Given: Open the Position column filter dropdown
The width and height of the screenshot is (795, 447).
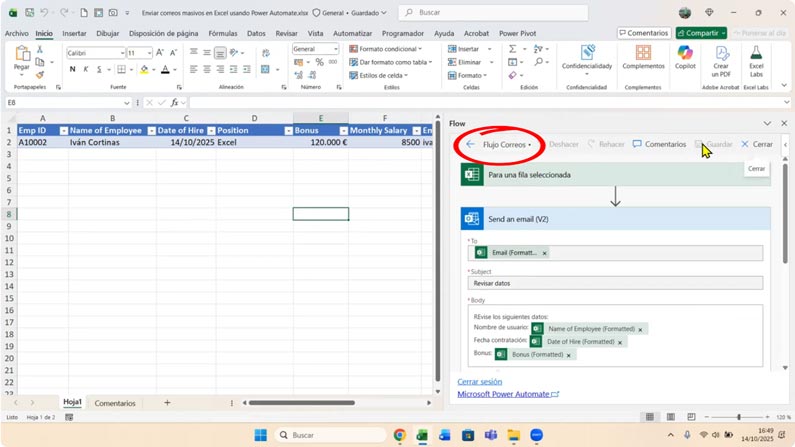Looking at the screenshot, I should point(285,131).
